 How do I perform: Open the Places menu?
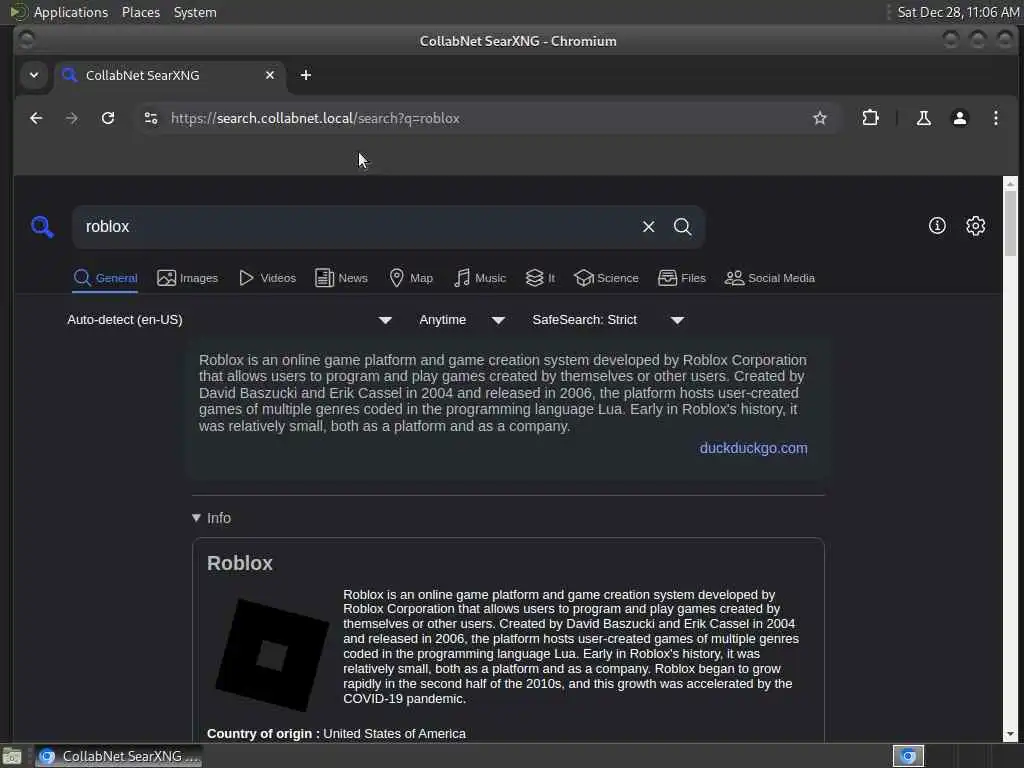(141, 12)
